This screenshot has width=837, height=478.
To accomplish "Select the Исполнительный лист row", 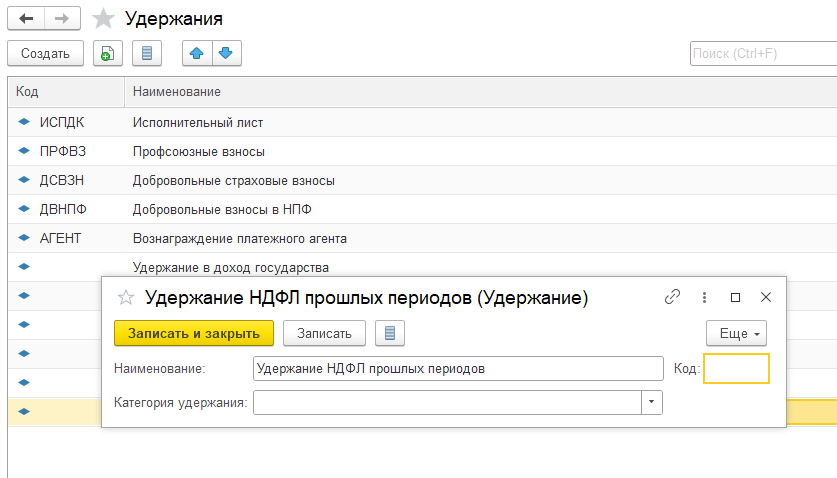I will [422, 122].
